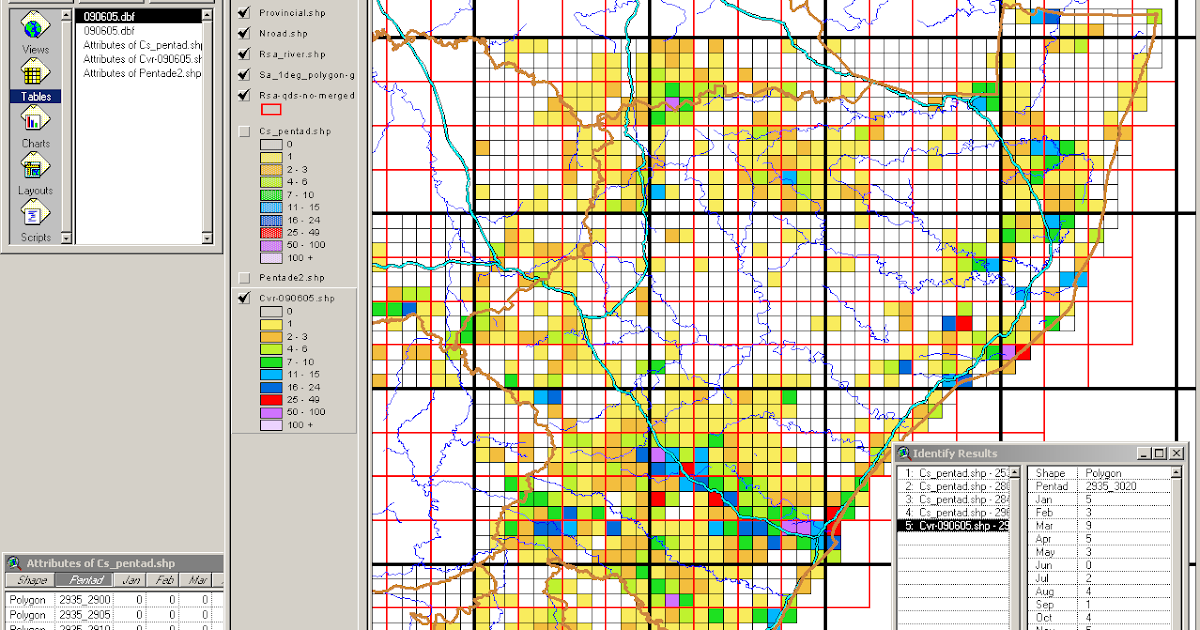Screen dimensions: 1200x630
Task: Select result 5: Cvr-090605.shp in Identify Results
Action: click(952, 524)
